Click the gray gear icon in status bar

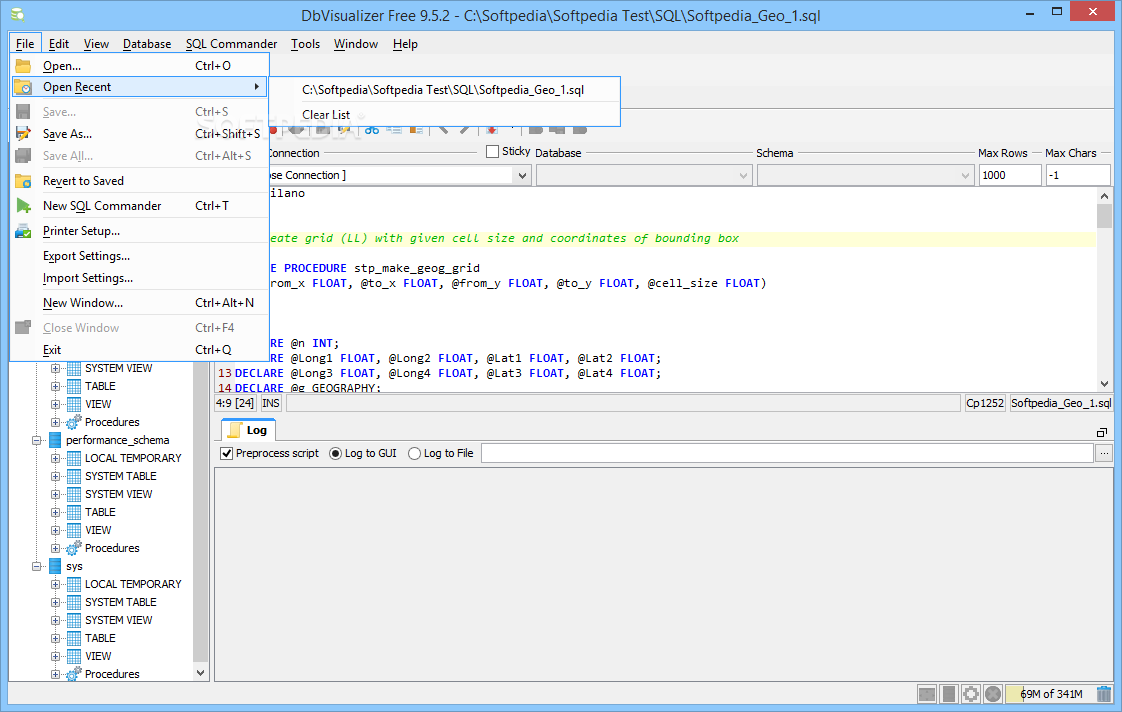tap(971, 693)
